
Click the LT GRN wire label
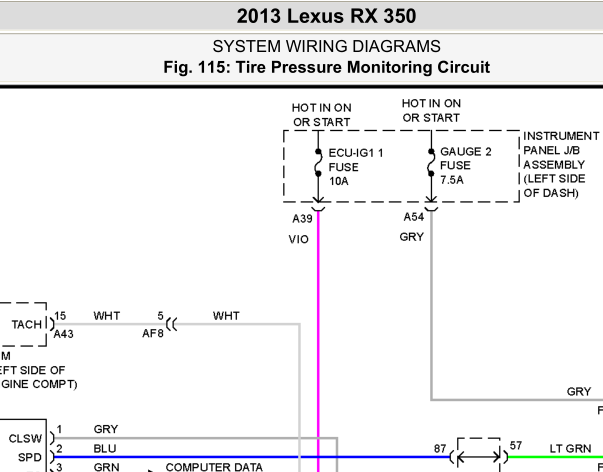click(x=570, y=449)
